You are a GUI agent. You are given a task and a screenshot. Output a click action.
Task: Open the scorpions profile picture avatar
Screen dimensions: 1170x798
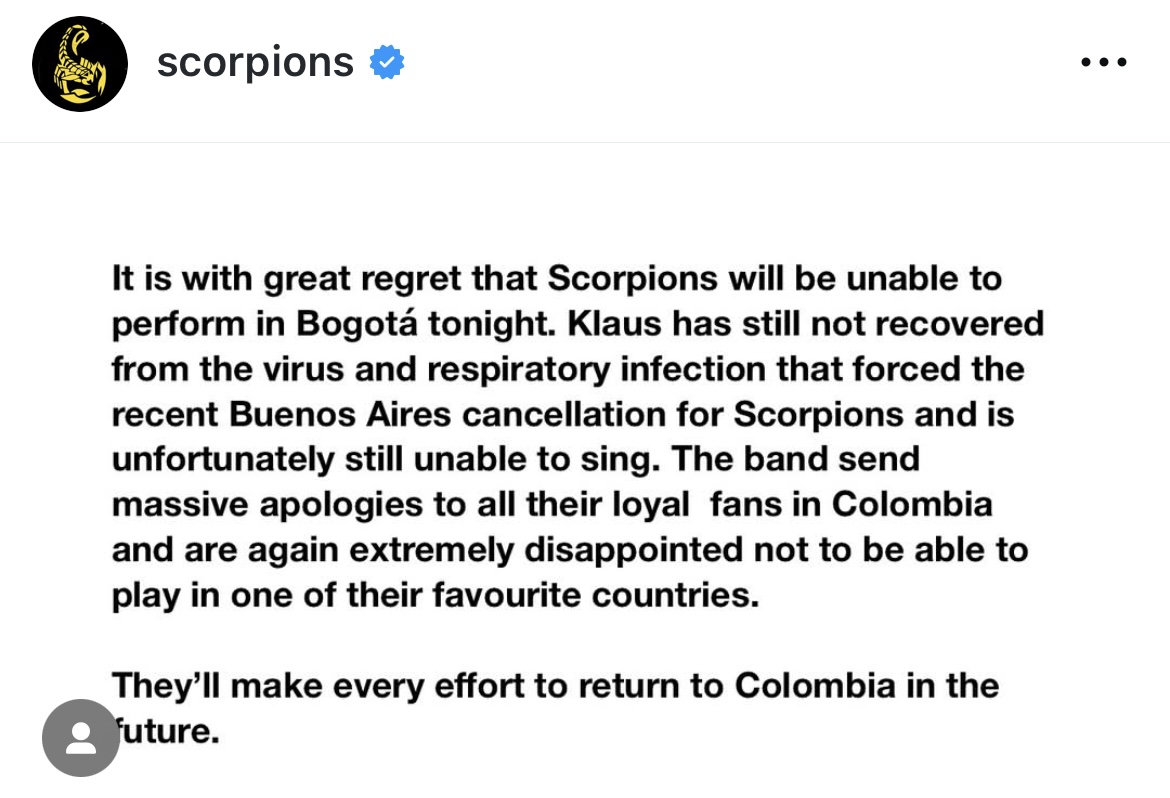point(80,63)
